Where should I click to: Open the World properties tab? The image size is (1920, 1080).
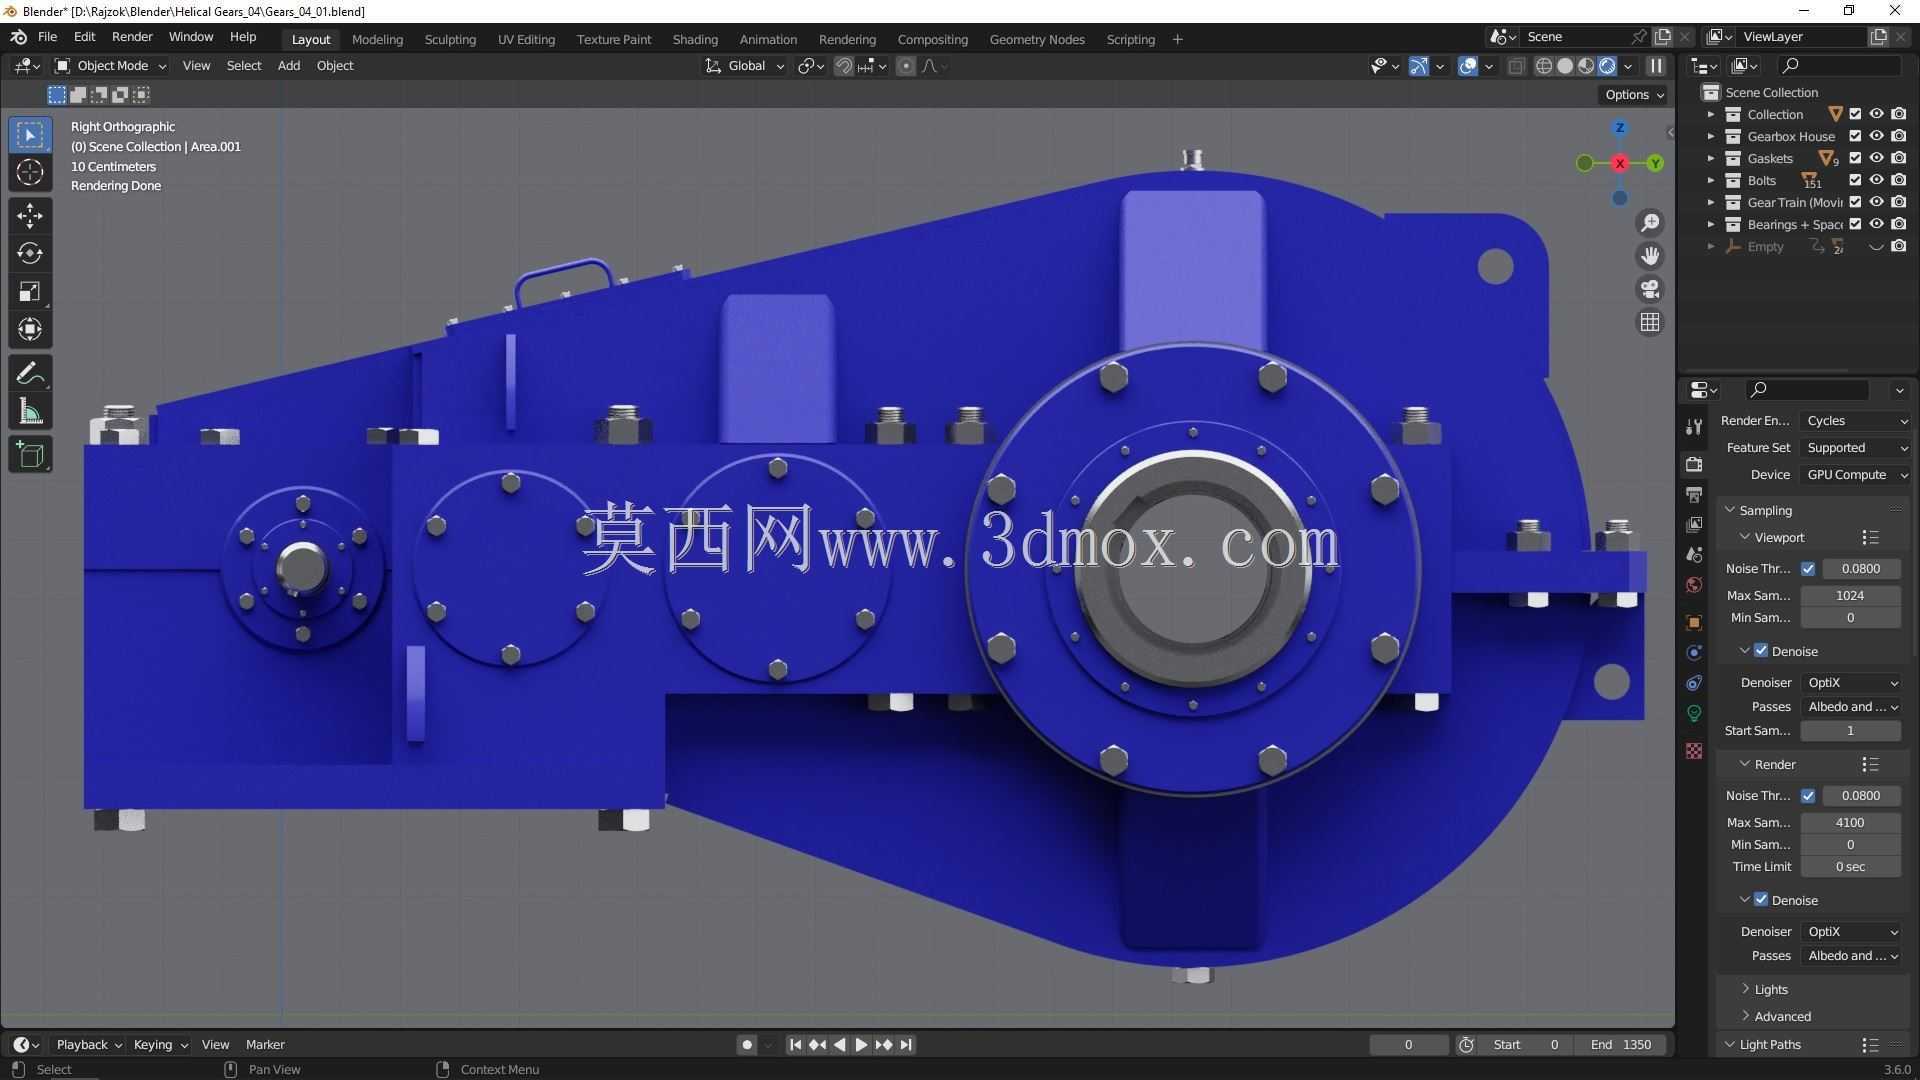point(1694,586)
